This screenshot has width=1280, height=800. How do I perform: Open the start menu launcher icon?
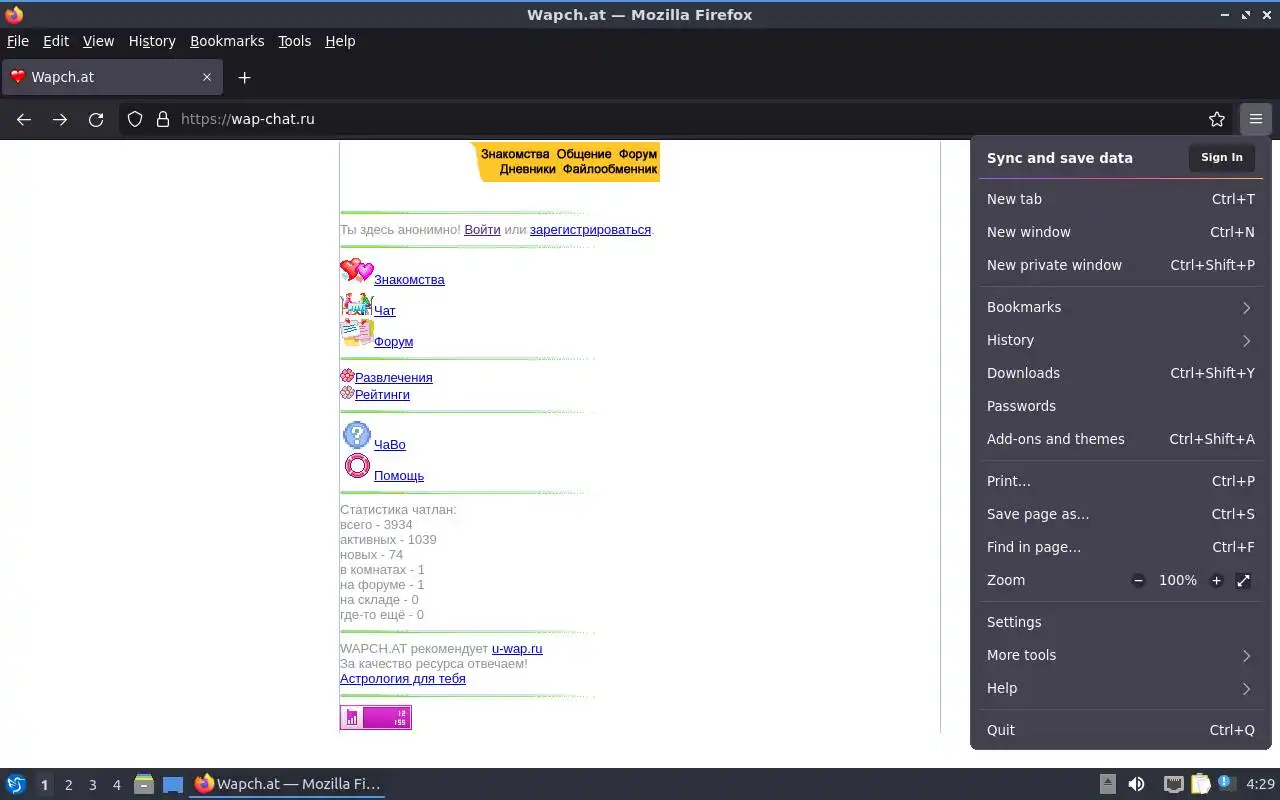(16, 785)
